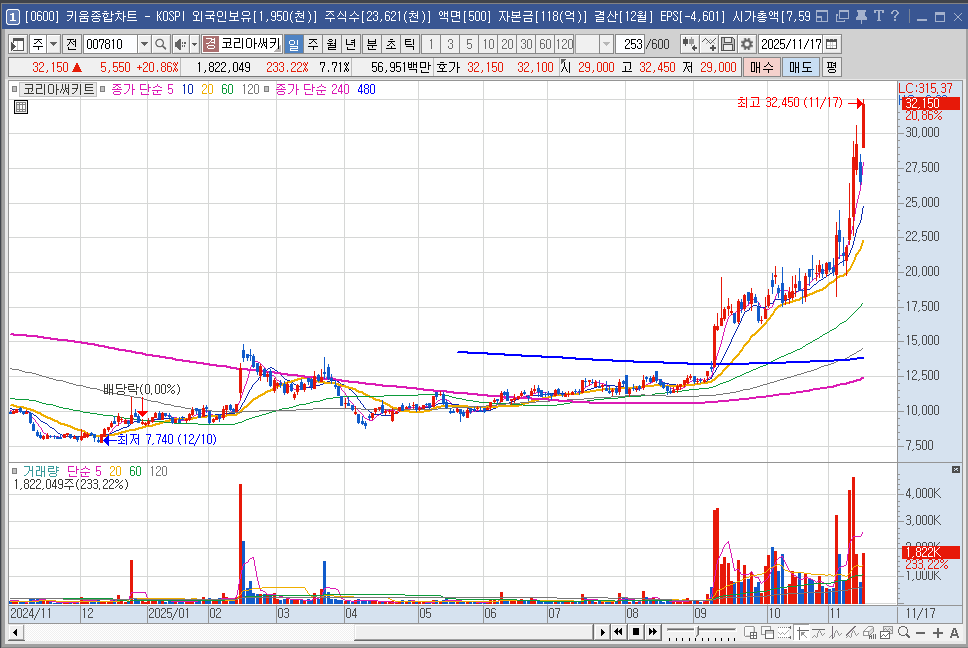968x648 pixels.
Task: Expand the stock code 007810 dropdown
Action: coord(144,44)
